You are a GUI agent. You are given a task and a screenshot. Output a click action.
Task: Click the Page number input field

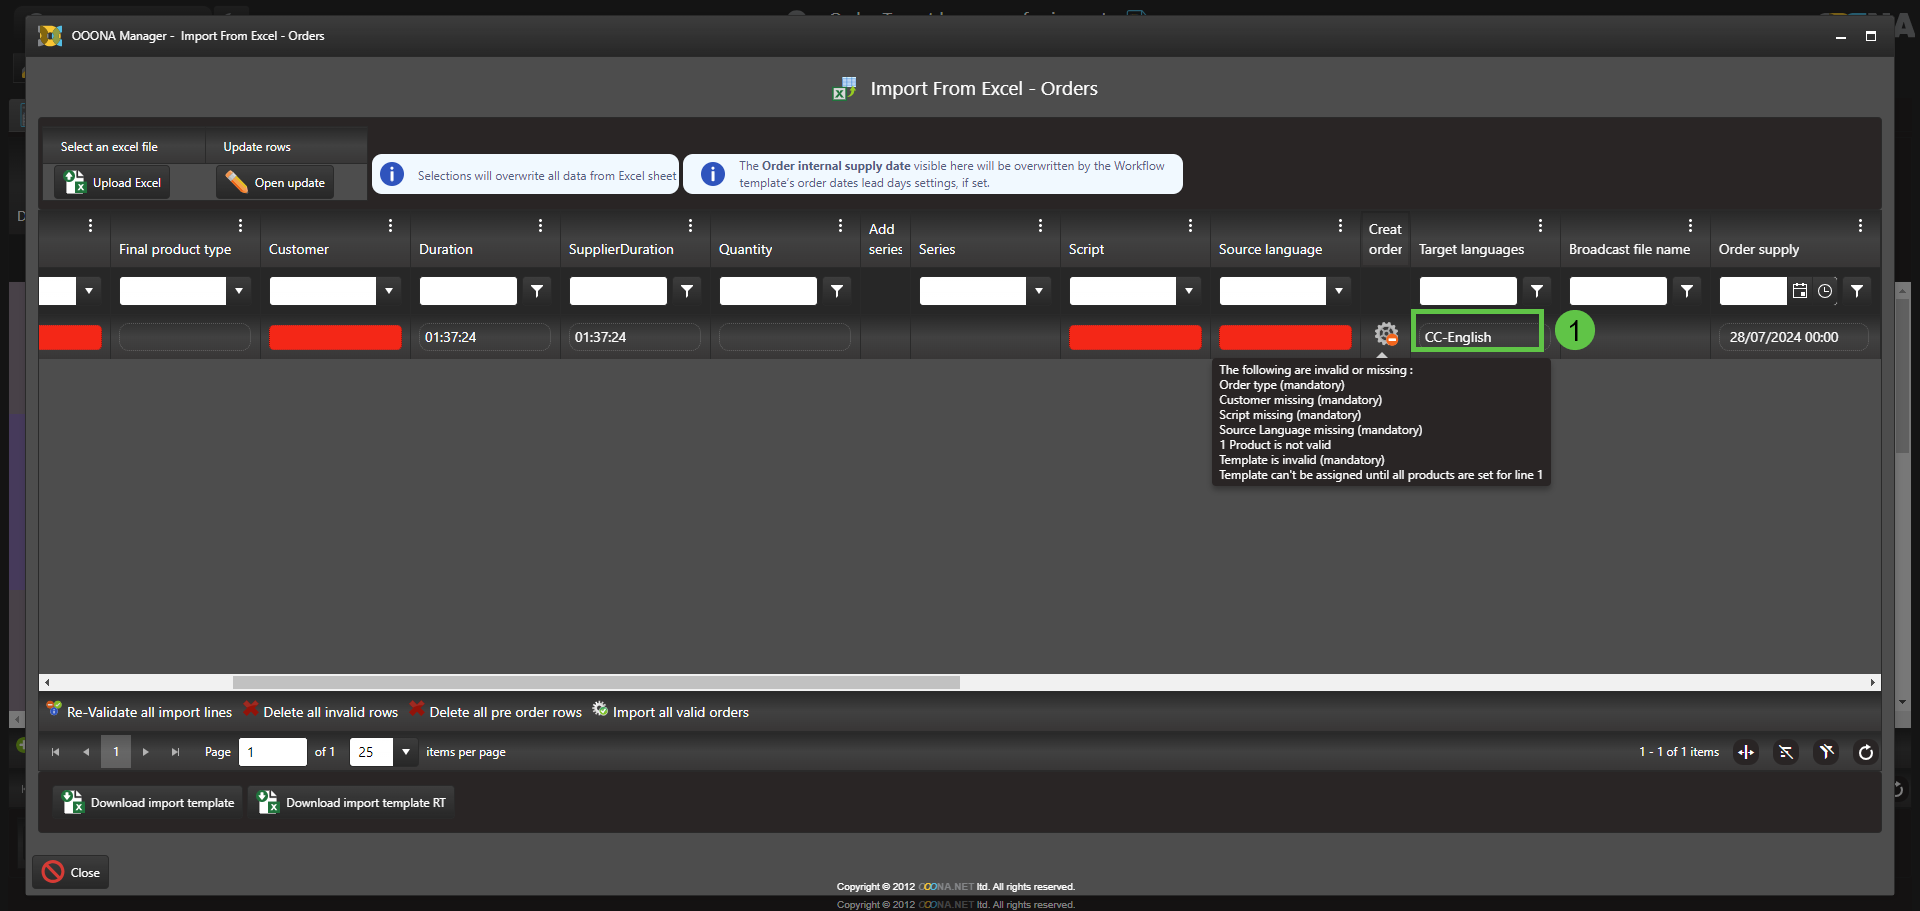272,752
